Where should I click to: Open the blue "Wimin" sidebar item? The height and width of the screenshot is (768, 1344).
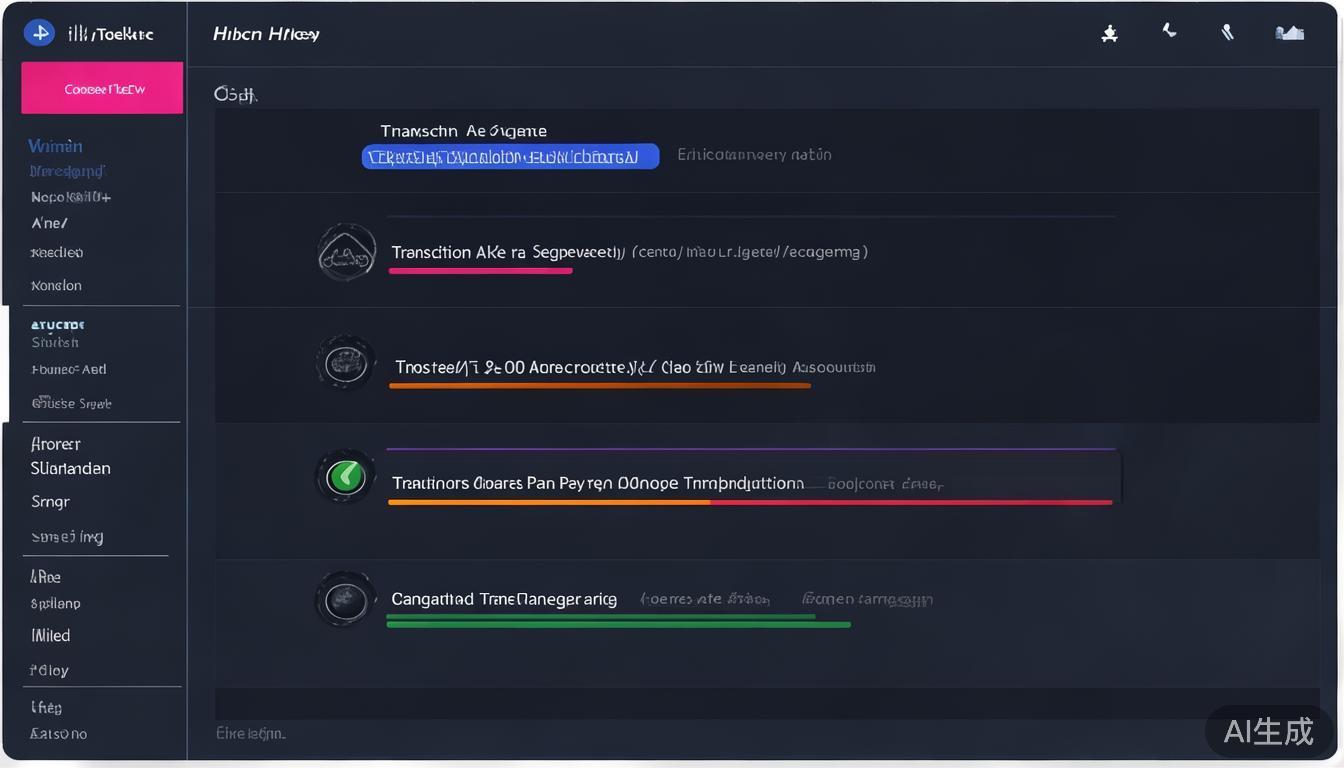click(x=56, y=146)
